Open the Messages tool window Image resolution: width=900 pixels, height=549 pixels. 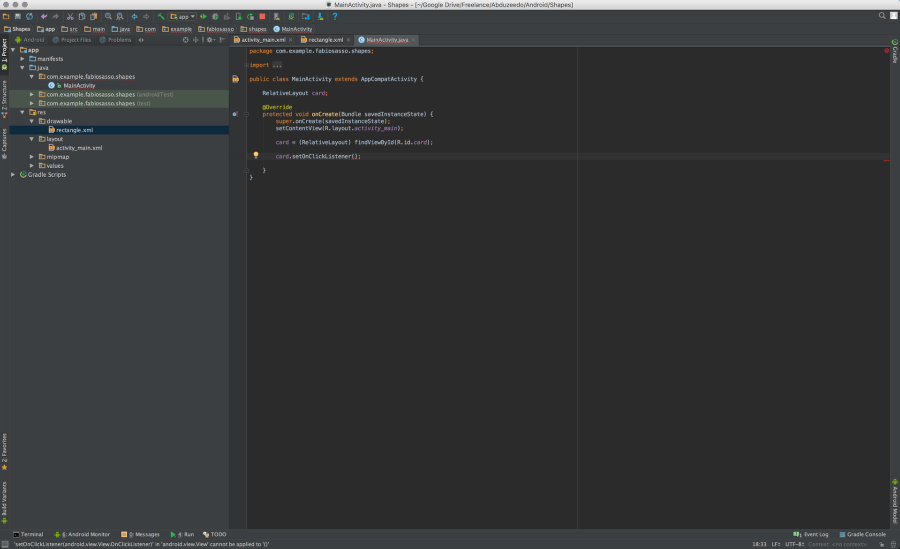click(141, 534)
